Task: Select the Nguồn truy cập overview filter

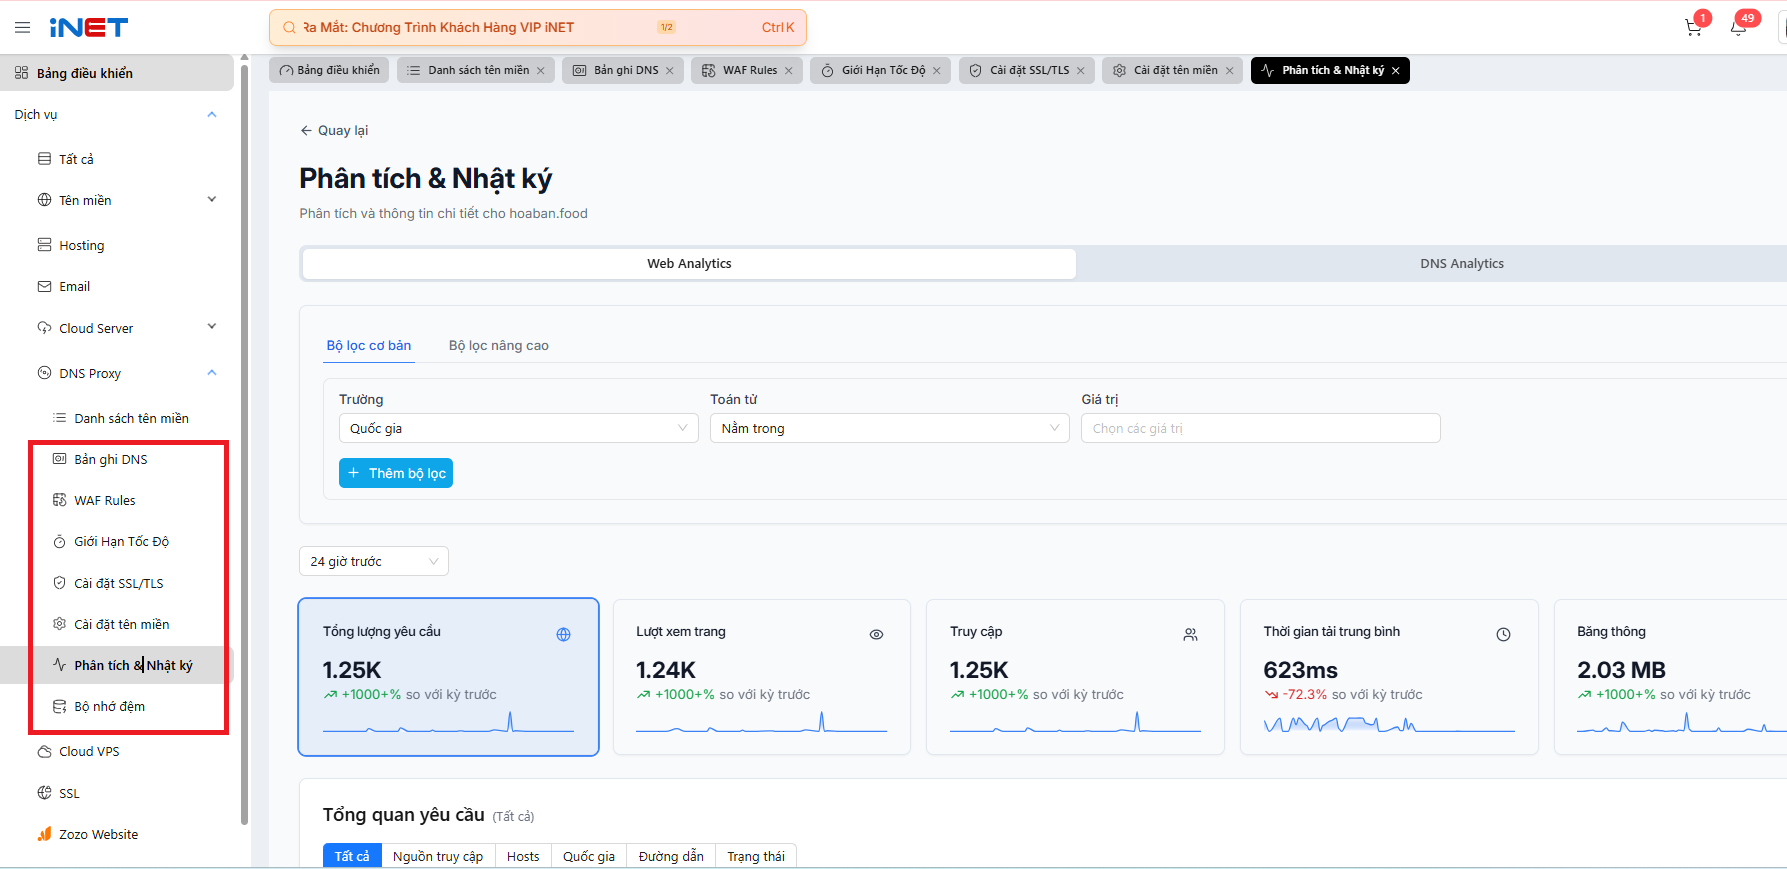Action: pos(438,856)
